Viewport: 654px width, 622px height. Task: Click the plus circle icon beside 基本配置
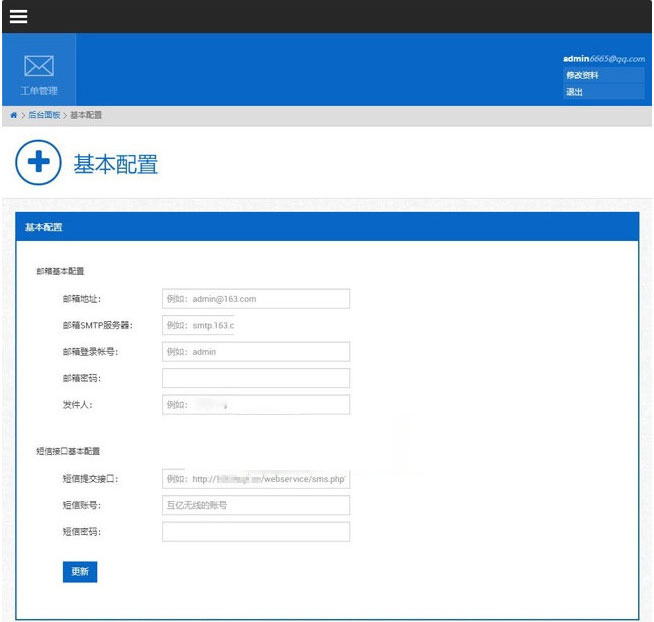tap(38, 162)
